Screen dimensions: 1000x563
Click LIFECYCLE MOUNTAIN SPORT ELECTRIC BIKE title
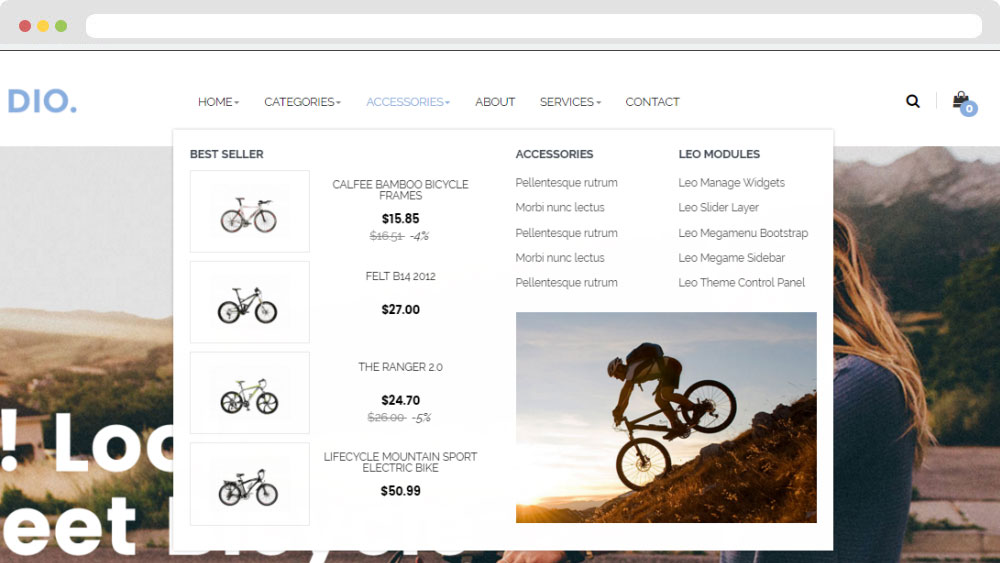[x=401, y=462]
